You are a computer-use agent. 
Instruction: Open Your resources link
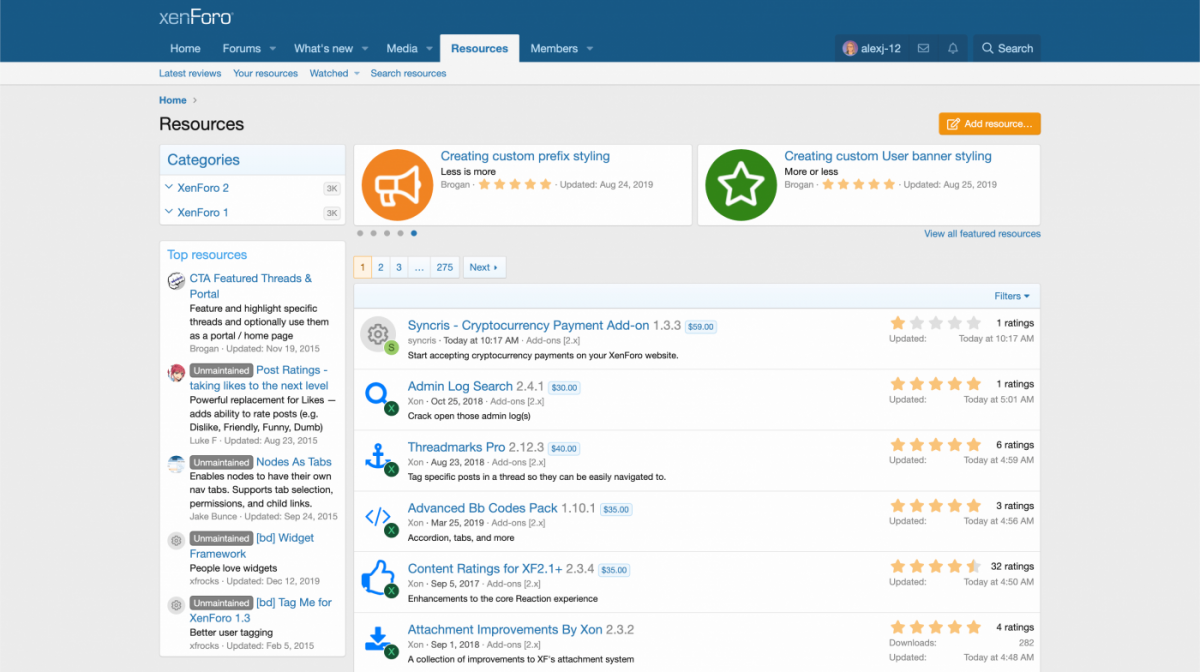click(265, 73)
